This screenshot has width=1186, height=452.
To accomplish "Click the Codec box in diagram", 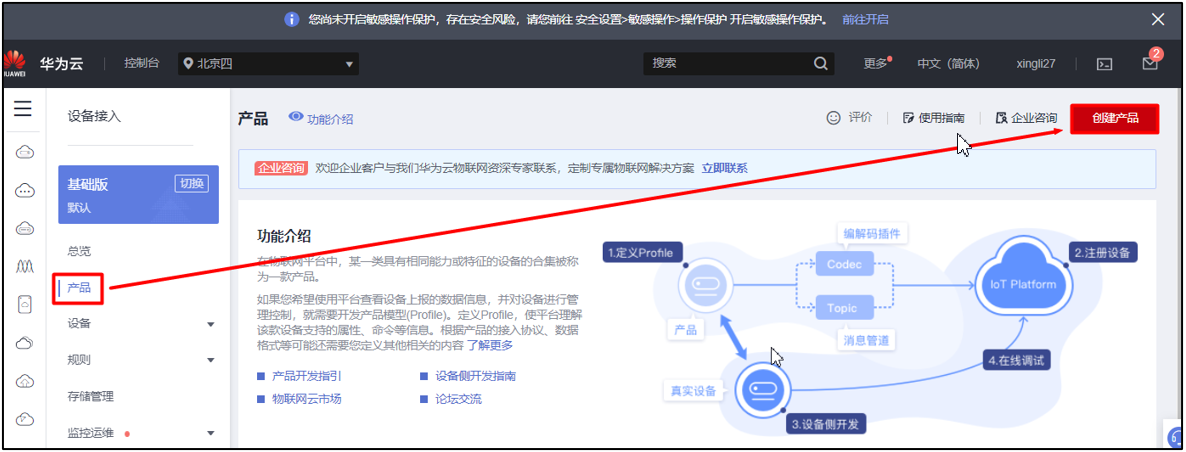I will pos(845,265).
